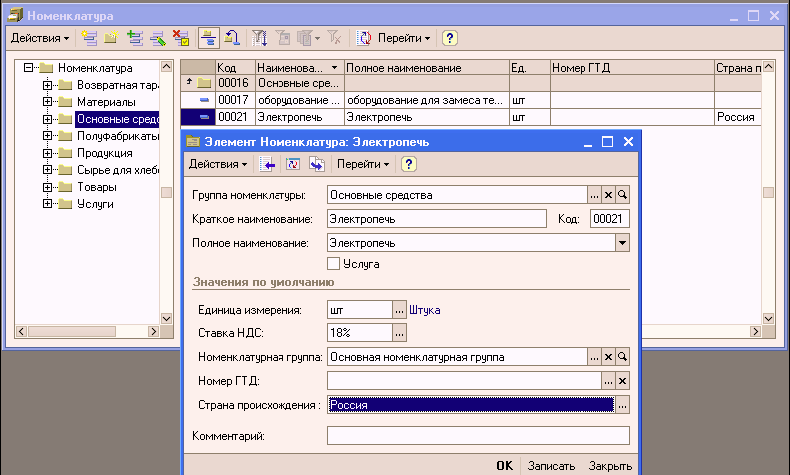Viewport: 790px width, 475px height.
Task: Click the add new group folder icon
Action: point(112,38)
